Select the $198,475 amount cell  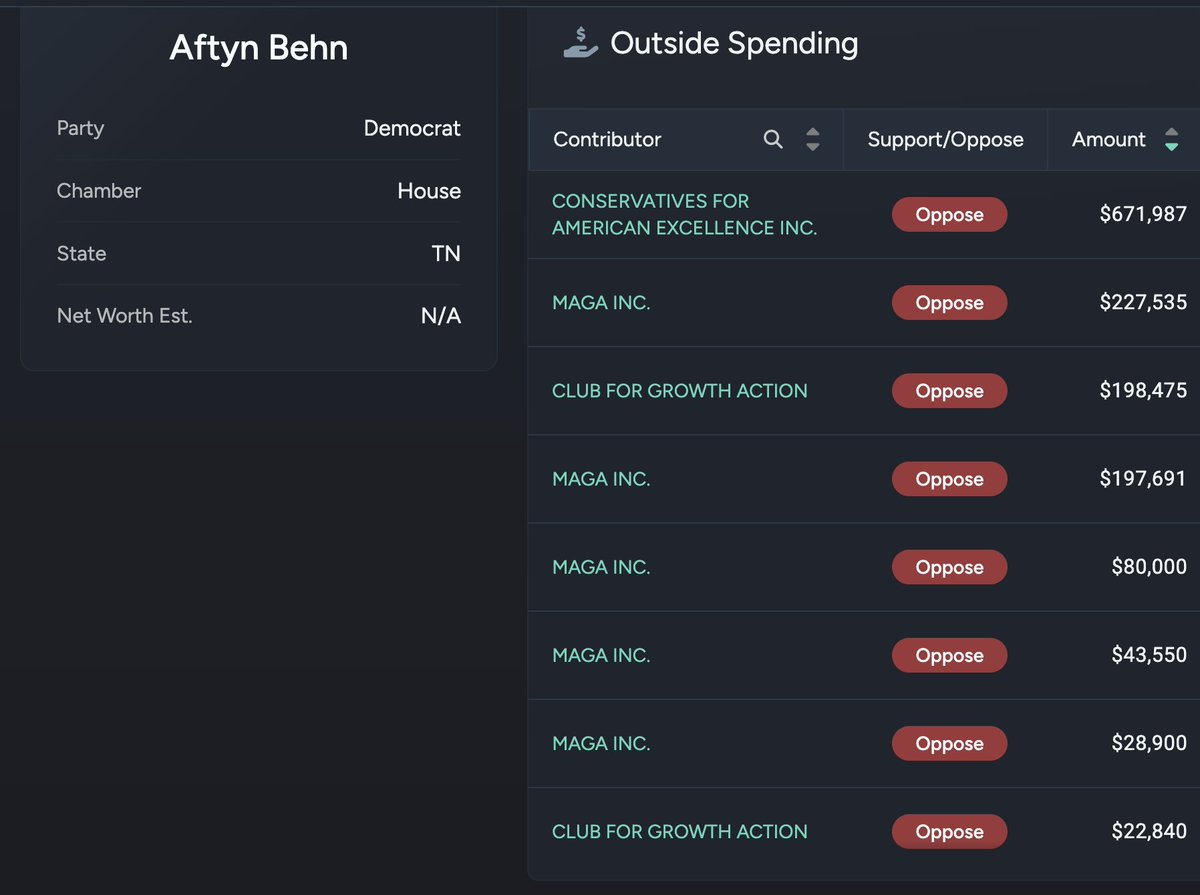coord(1143,390)
